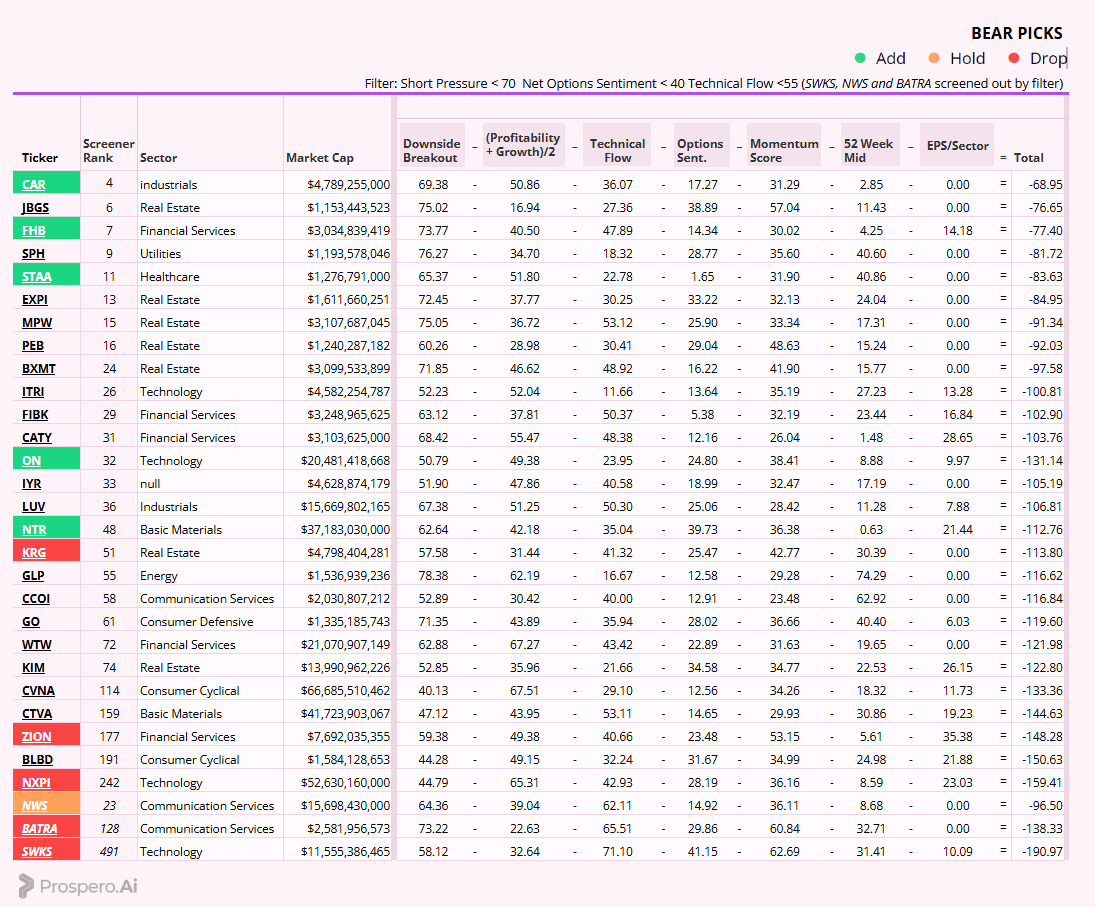Open the KIM ticker link
The image size is (1095, 907).
(33, 668)
